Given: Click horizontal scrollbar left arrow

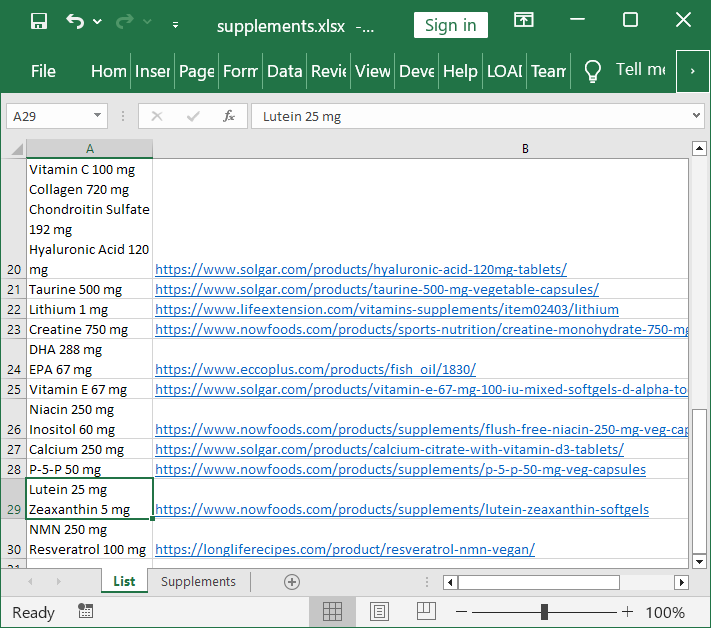Looking at the screenshot, I should [450, 582].
